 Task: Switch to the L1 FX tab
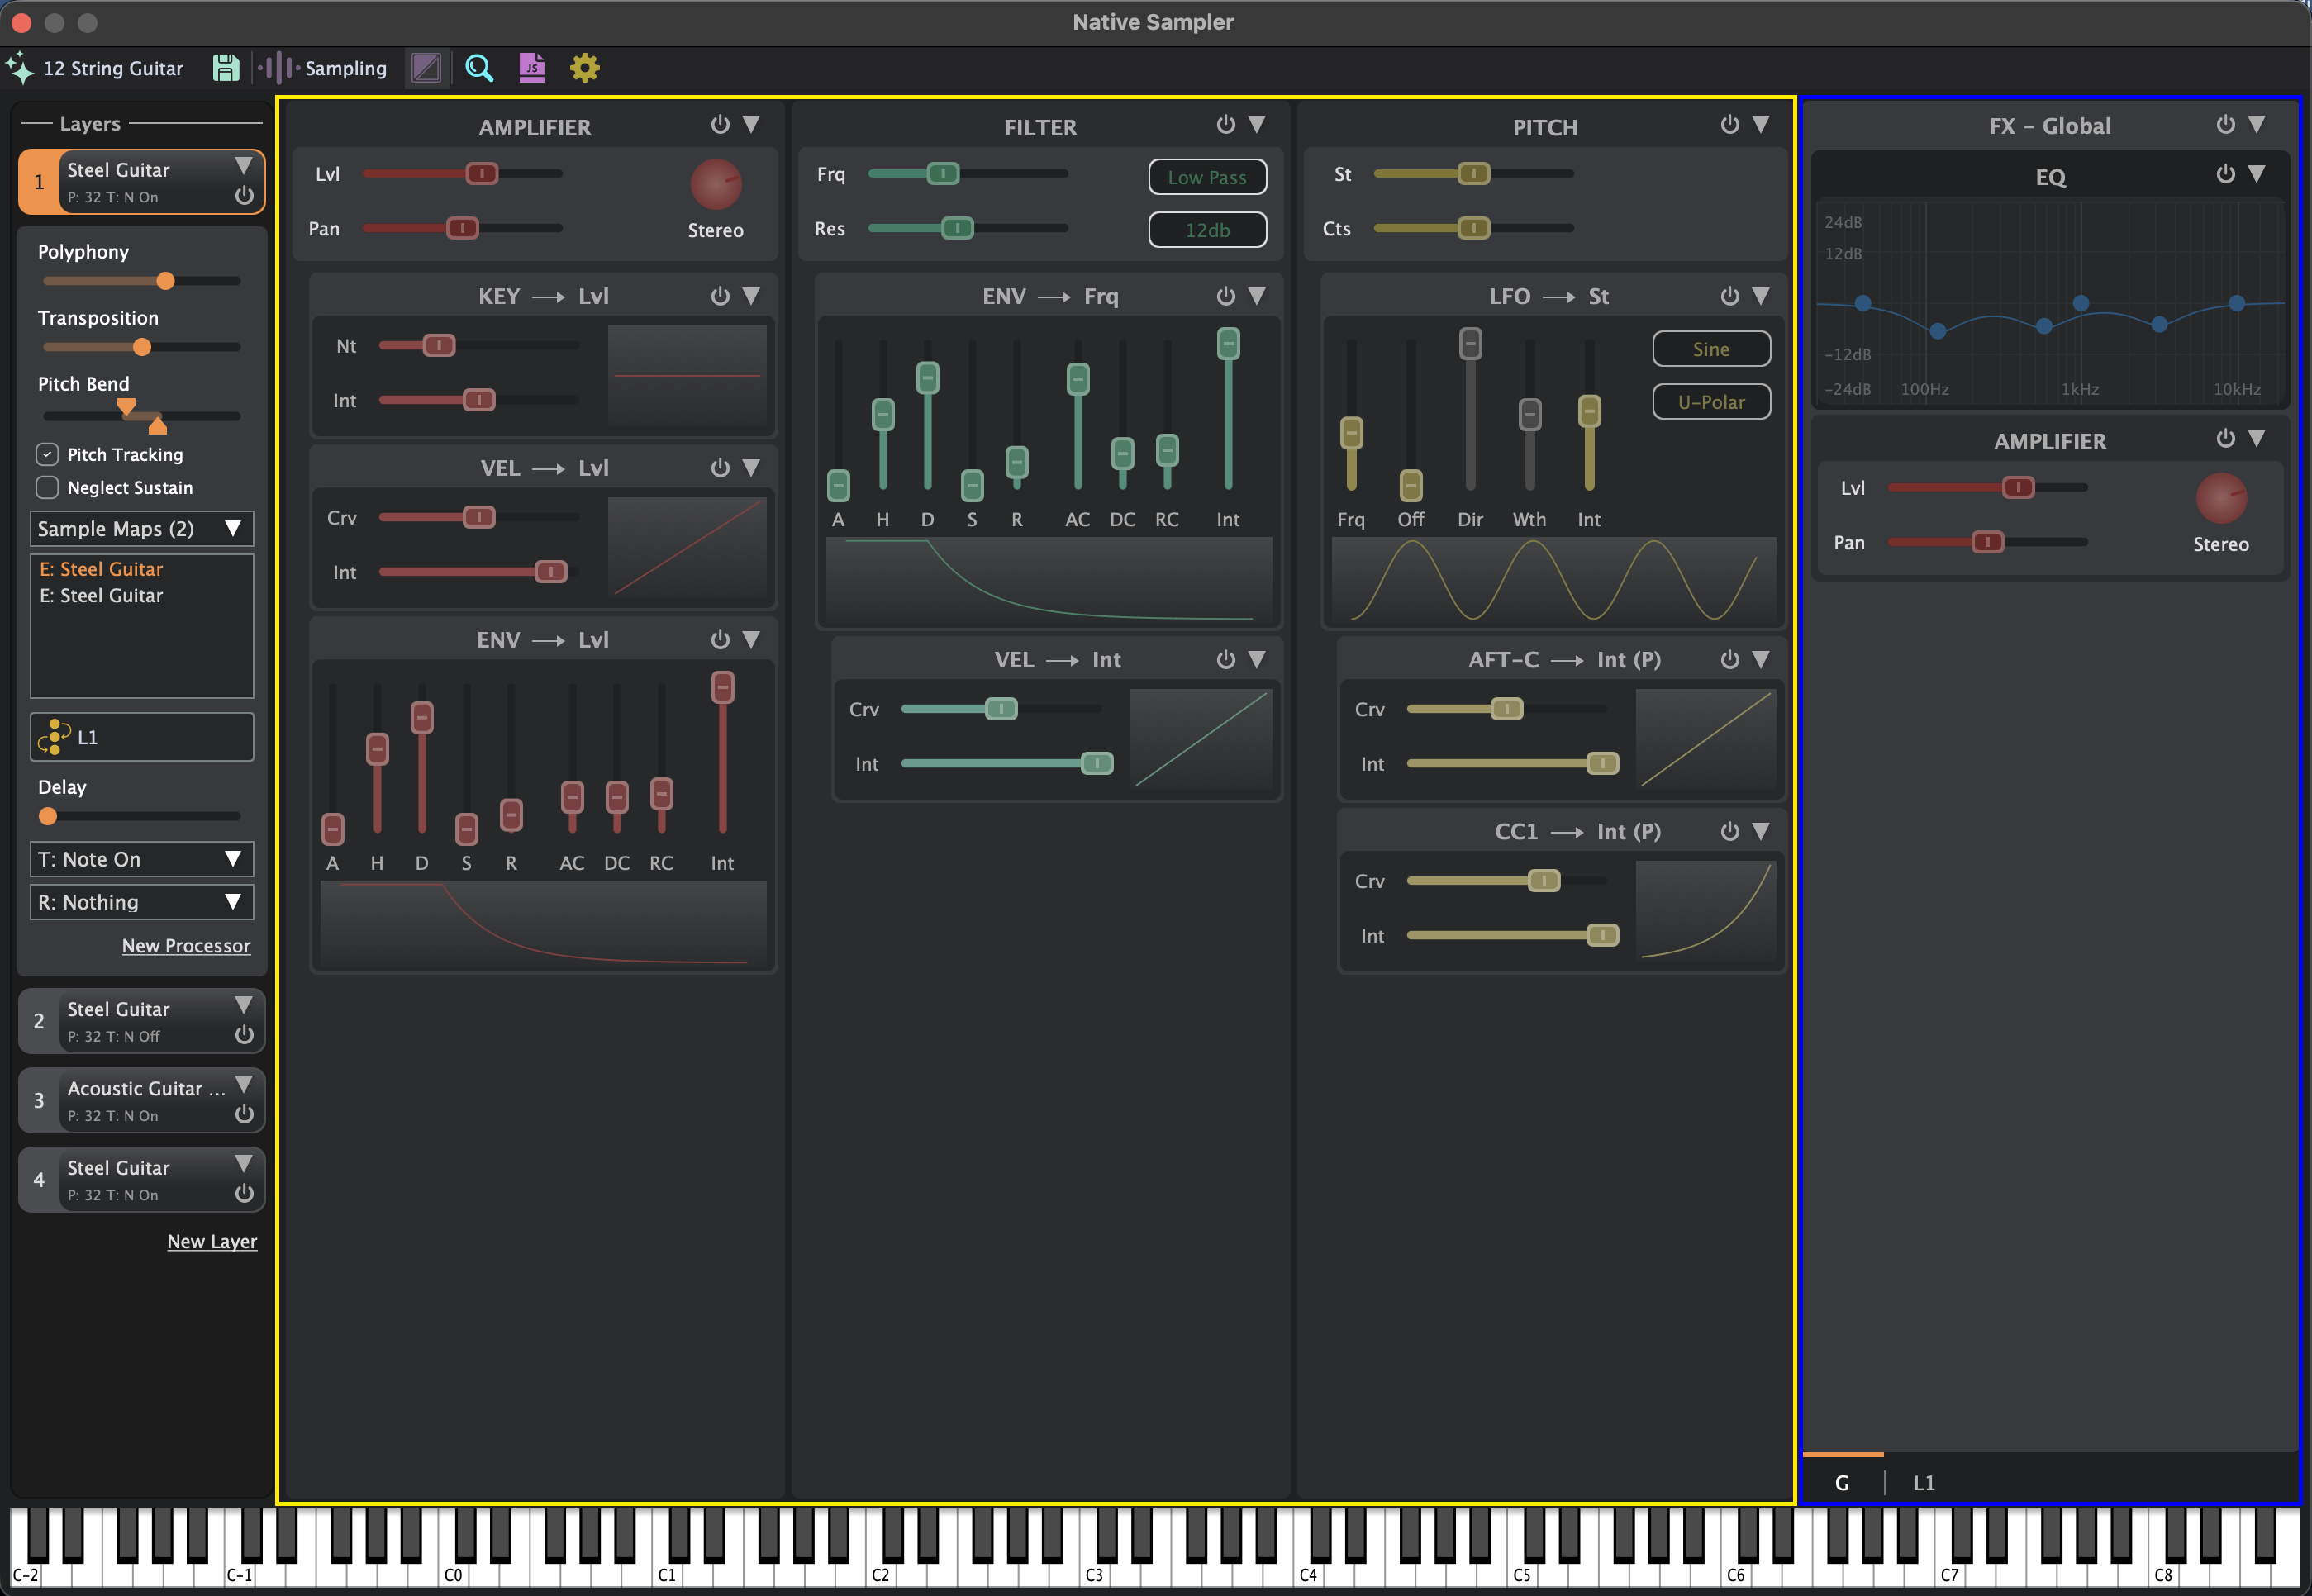point(1924,1483)
